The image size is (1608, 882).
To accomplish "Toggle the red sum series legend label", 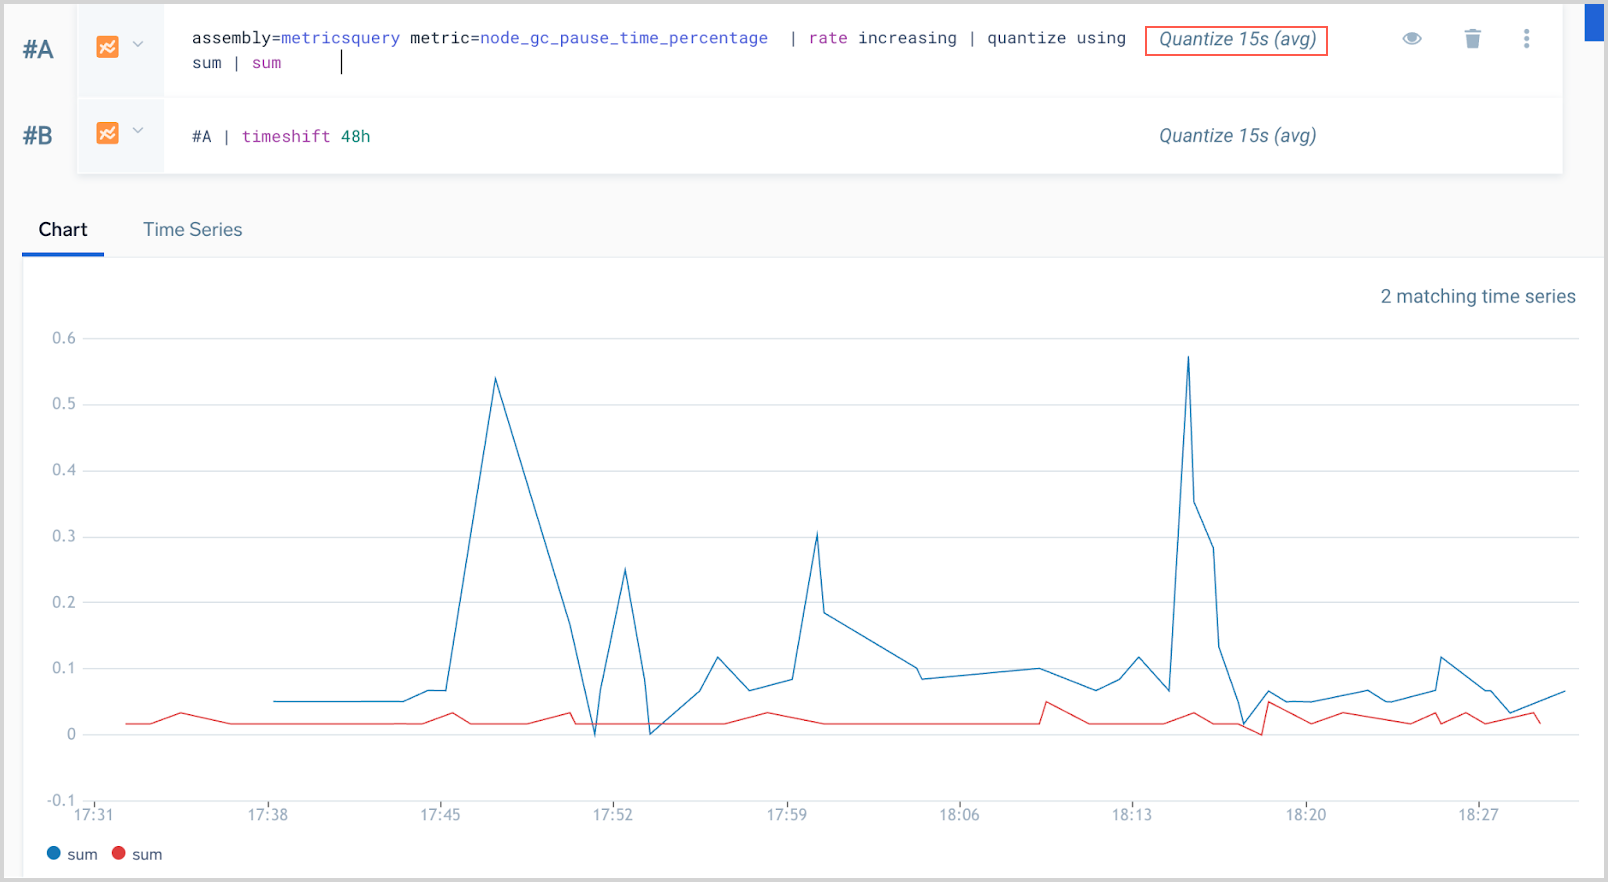I will (x=147, y=854).
